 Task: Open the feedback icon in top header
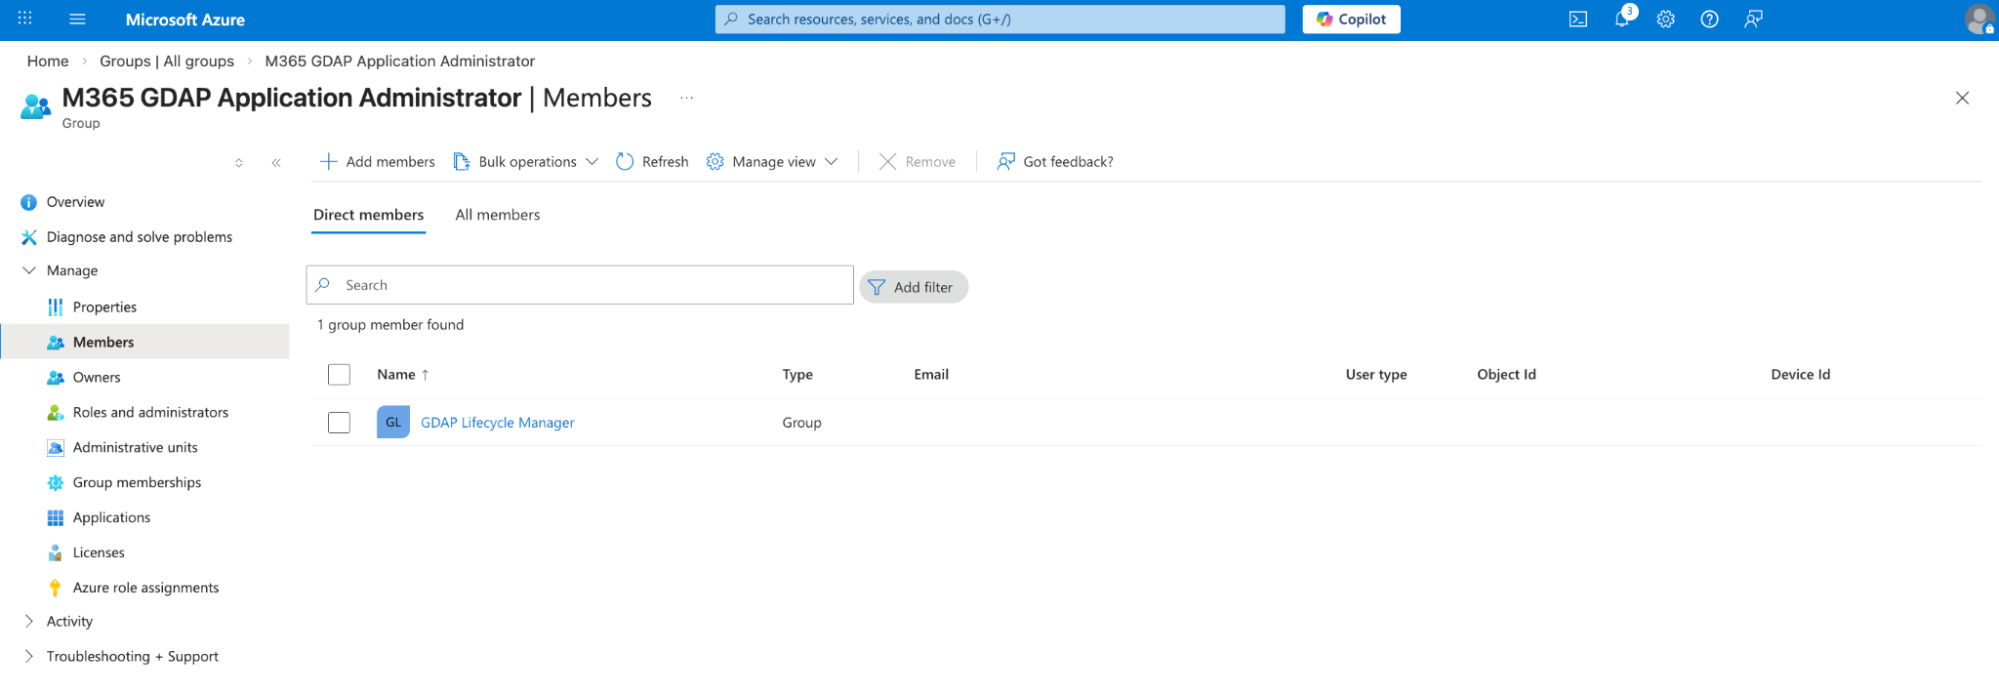[x=1753, y=19]
